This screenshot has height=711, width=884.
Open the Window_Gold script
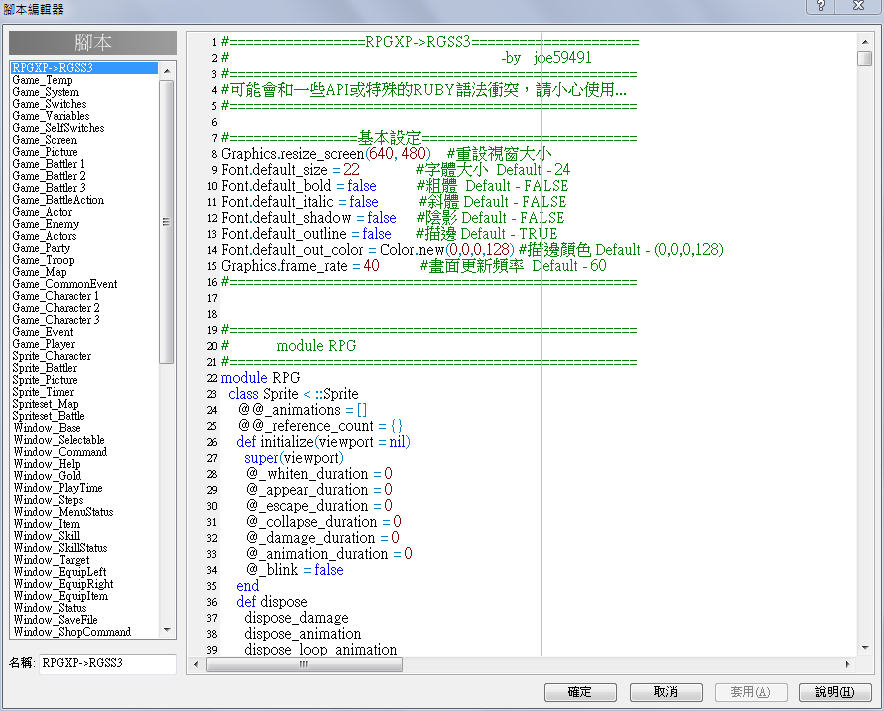(47, 476)
